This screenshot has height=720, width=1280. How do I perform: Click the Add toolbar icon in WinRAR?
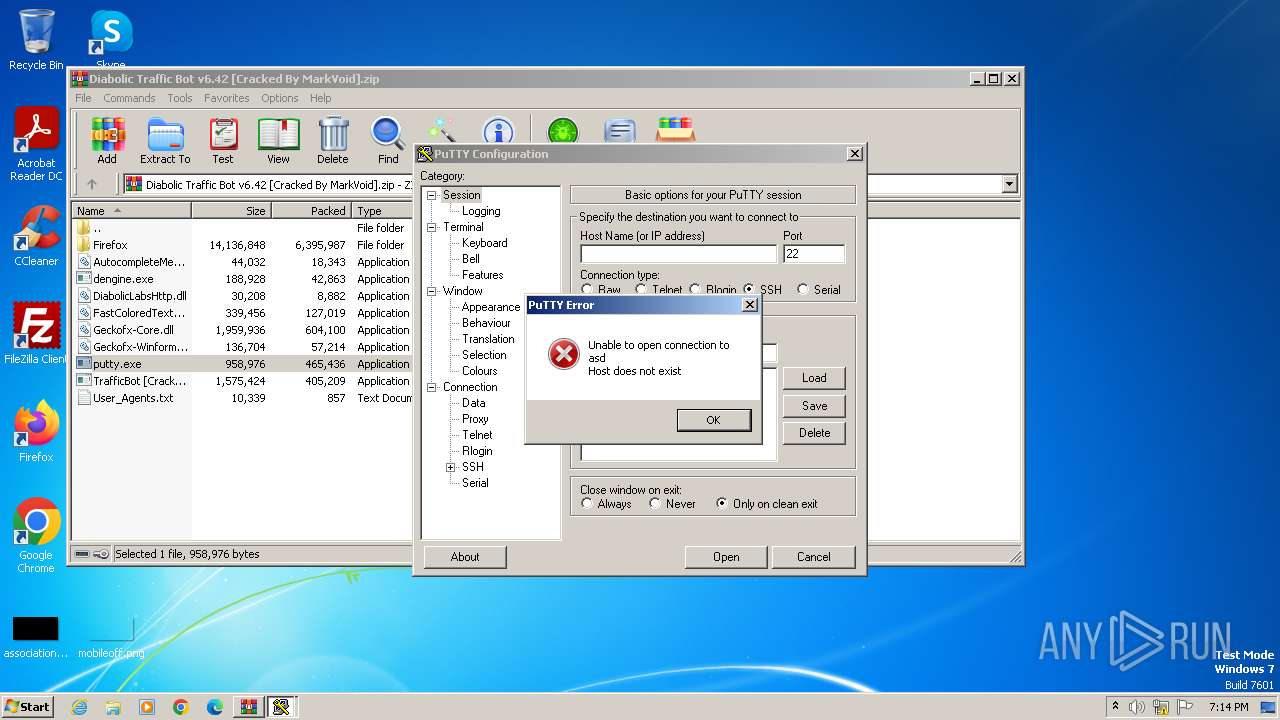point(107,140)
